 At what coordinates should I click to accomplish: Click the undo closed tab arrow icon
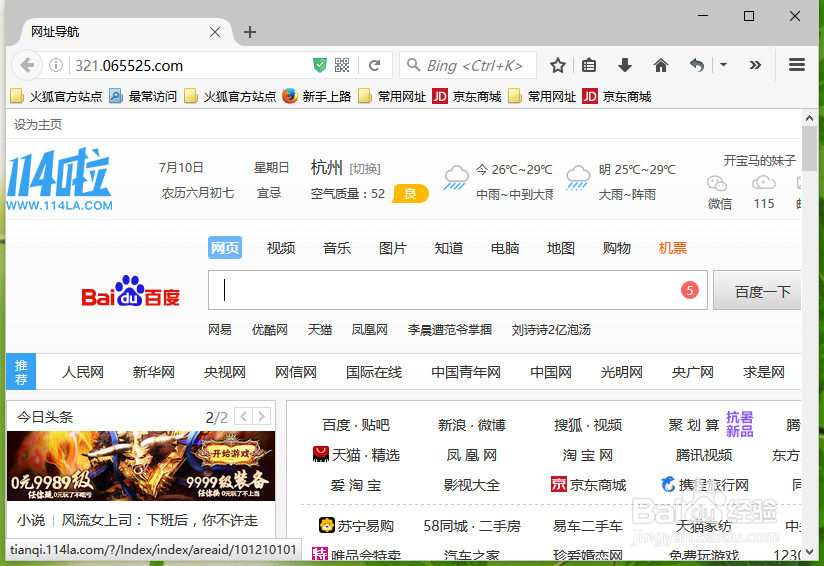click(697, 65)
